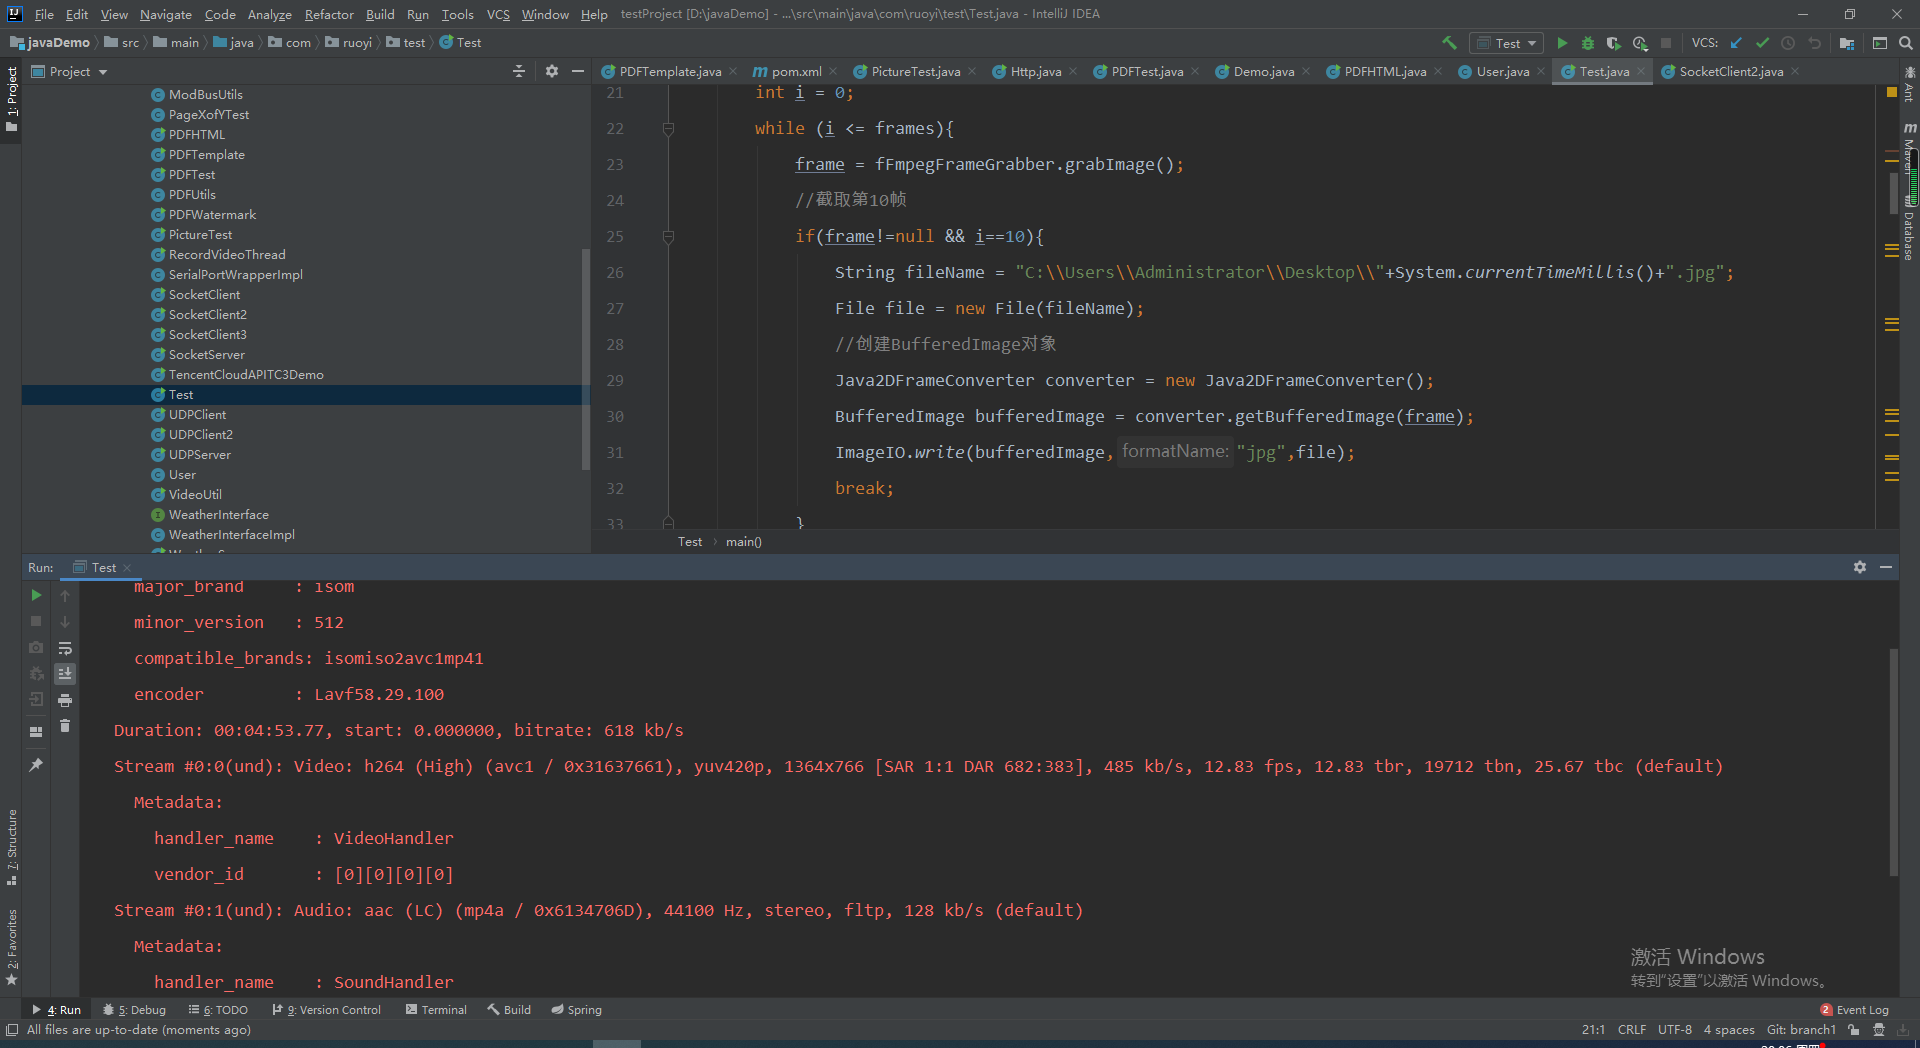Toggle scroll-to-end in the Run console
This screenshot has height=1048, width=1920.
click(x=65, y=674)
